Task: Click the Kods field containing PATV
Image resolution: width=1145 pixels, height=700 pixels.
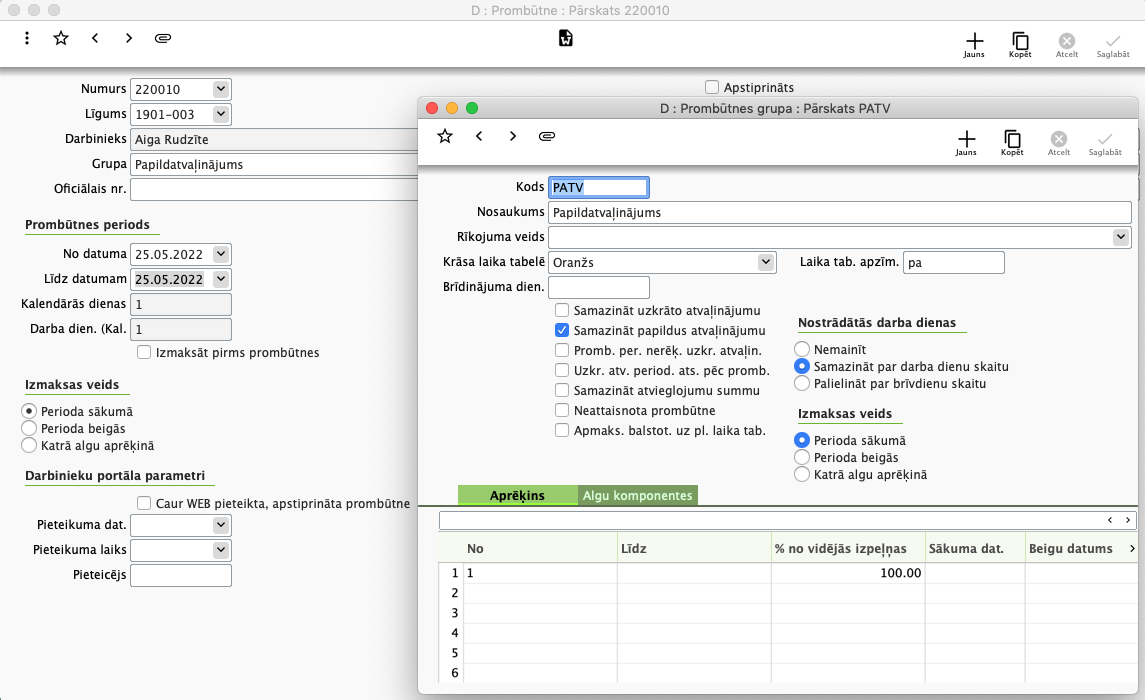Action: 598,188
